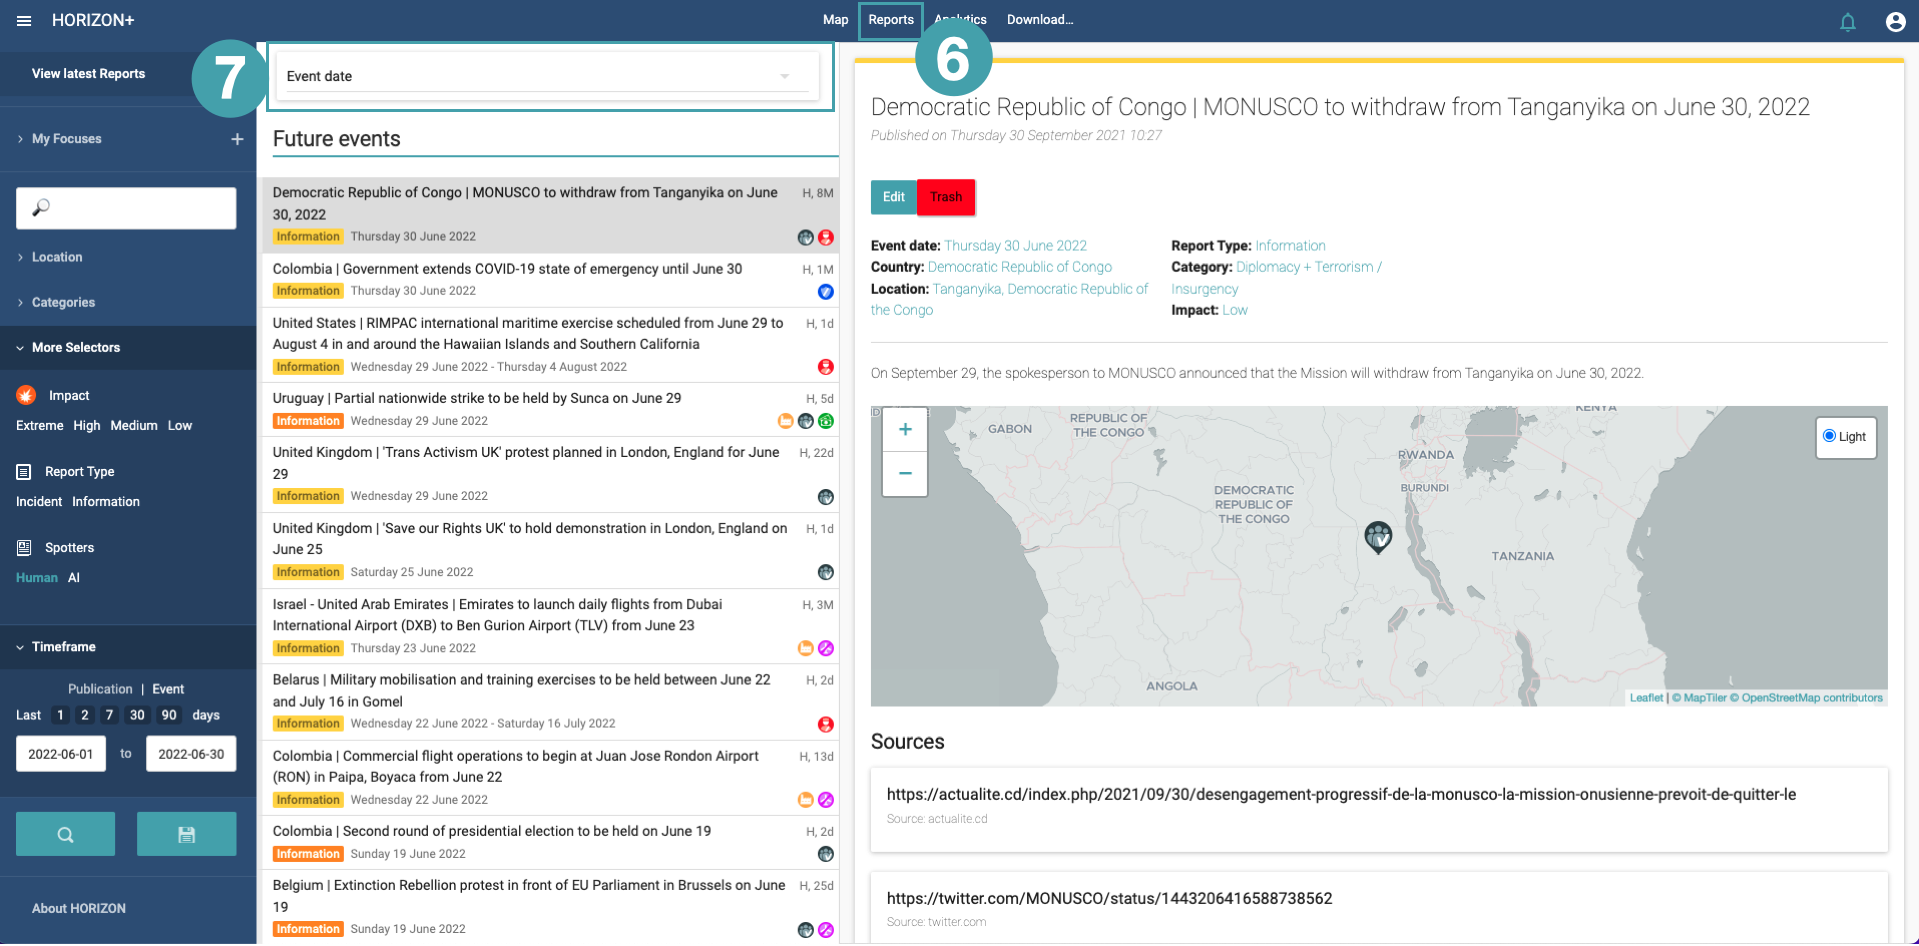The height and width of the screenshot is (946, 1919).
Task: Open the user account icon
Action: pos(1894,22)
